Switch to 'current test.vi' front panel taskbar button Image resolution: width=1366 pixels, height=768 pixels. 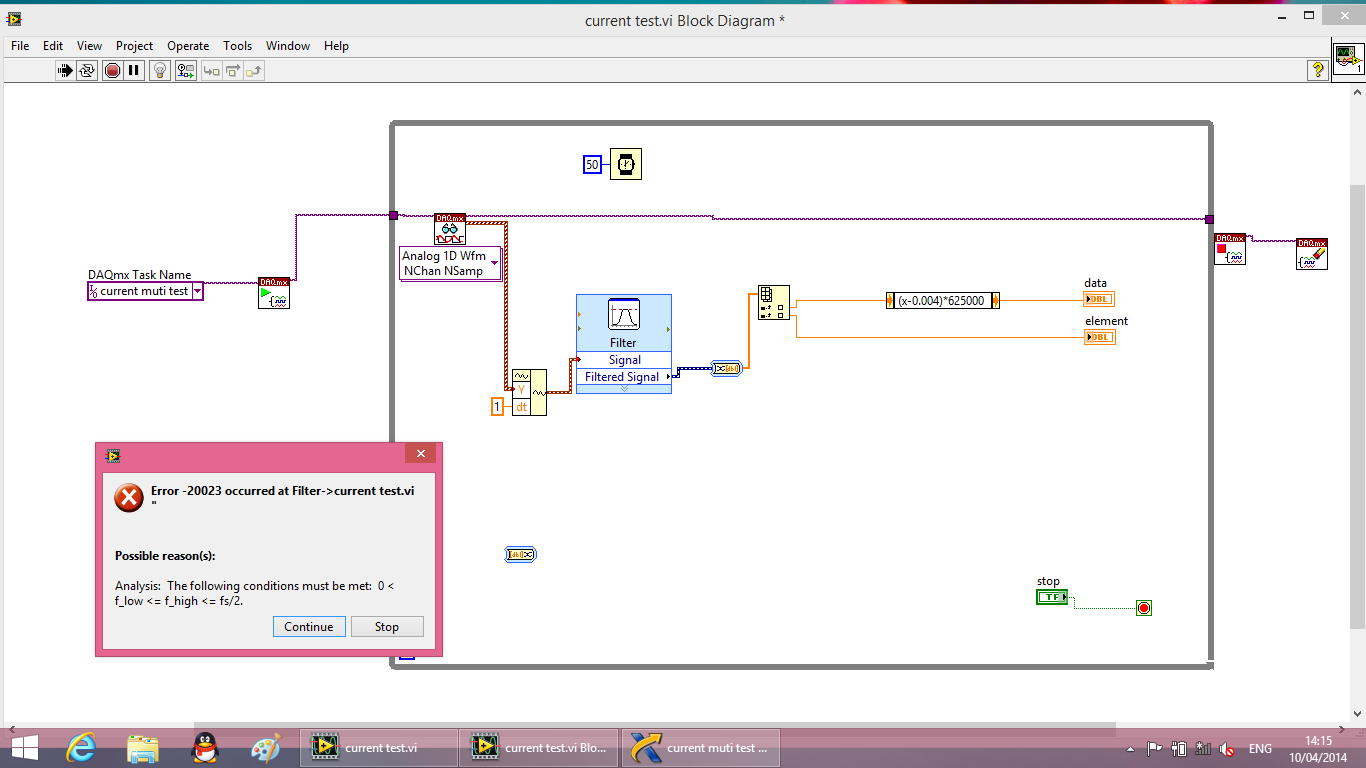(x=378, y=748)
